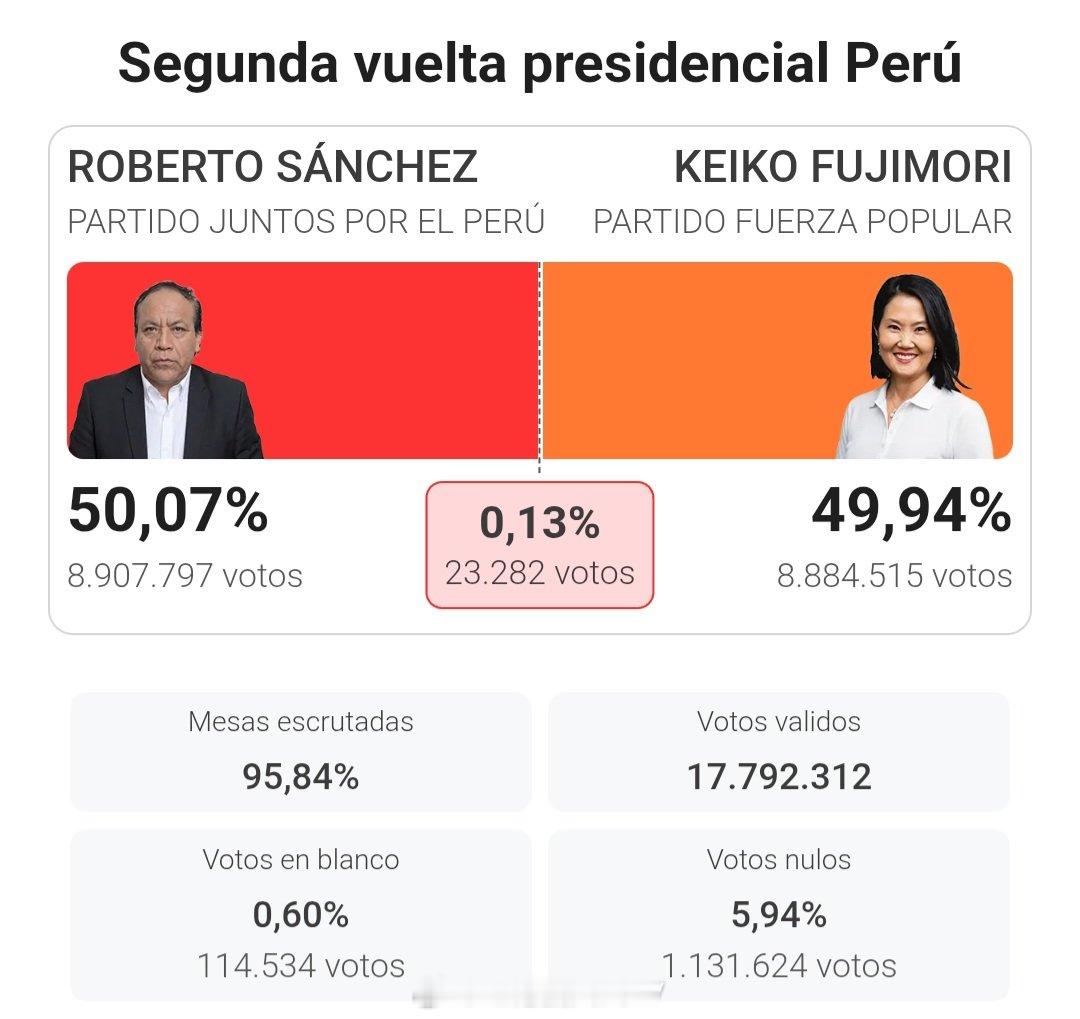
Task: Click the Segunda vuelta presidencial Perú title
Action: (540, 63)
